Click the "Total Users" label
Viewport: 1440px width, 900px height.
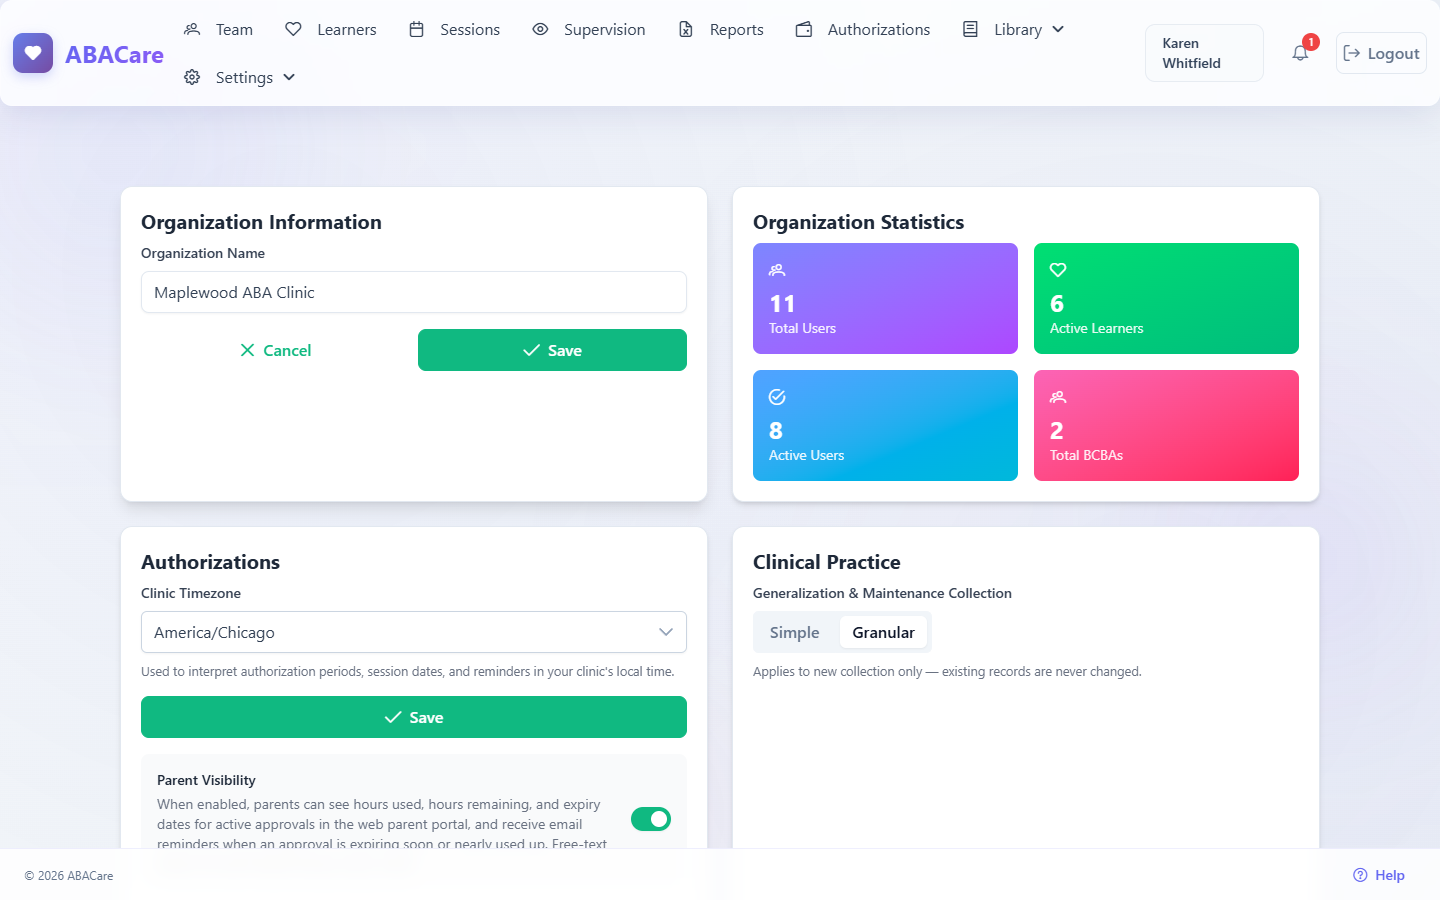[802, 328]
